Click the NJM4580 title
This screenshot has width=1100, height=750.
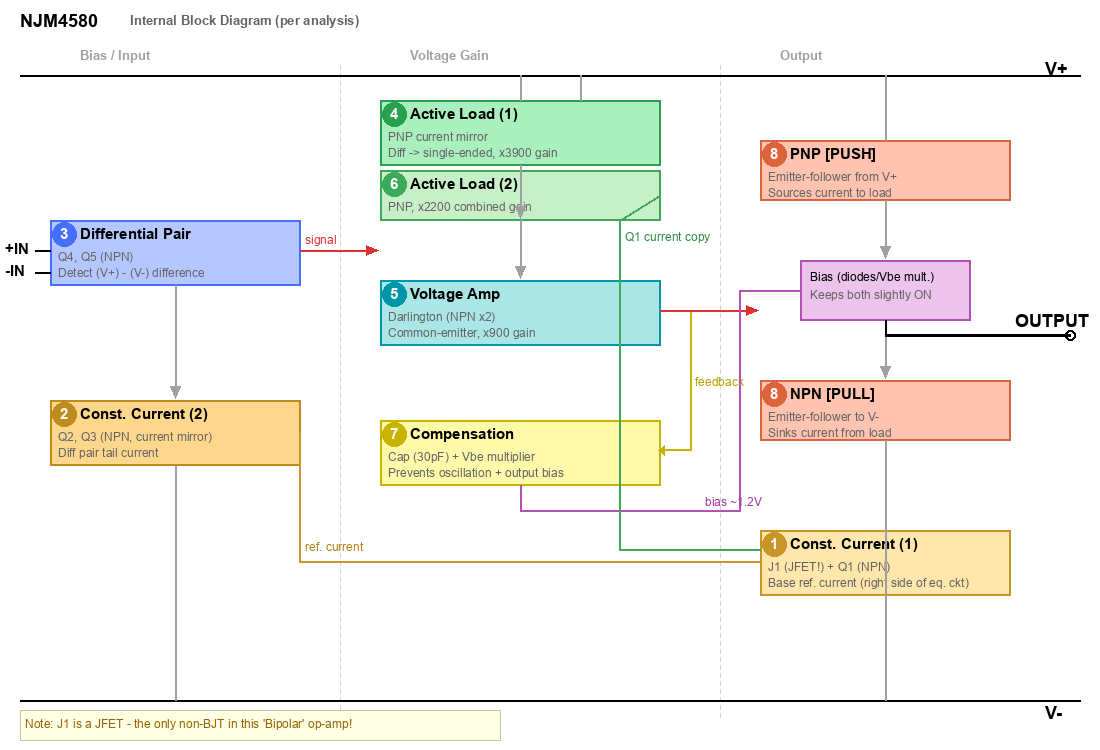click(59, 20)
